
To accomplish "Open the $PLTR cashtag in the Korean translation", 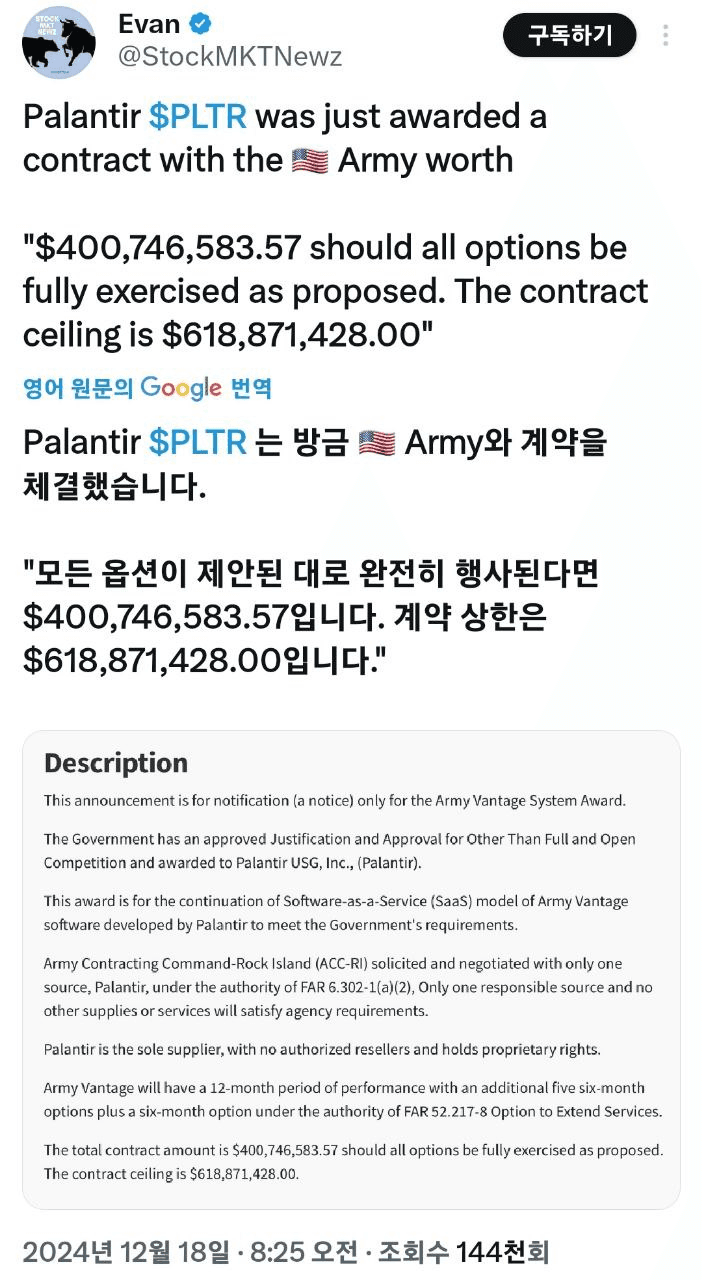I will pyautogui.click(x=198, y=441).
